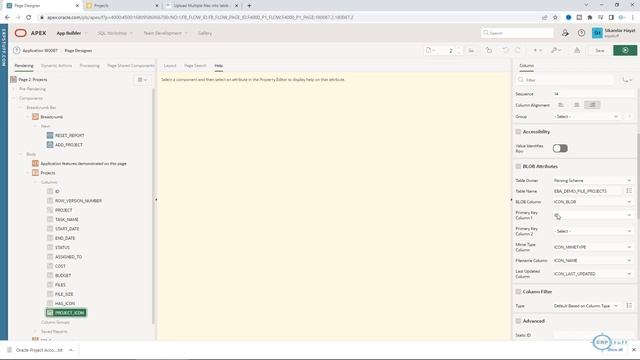Toggle Value Identifies Row switch

coord(560,148)
